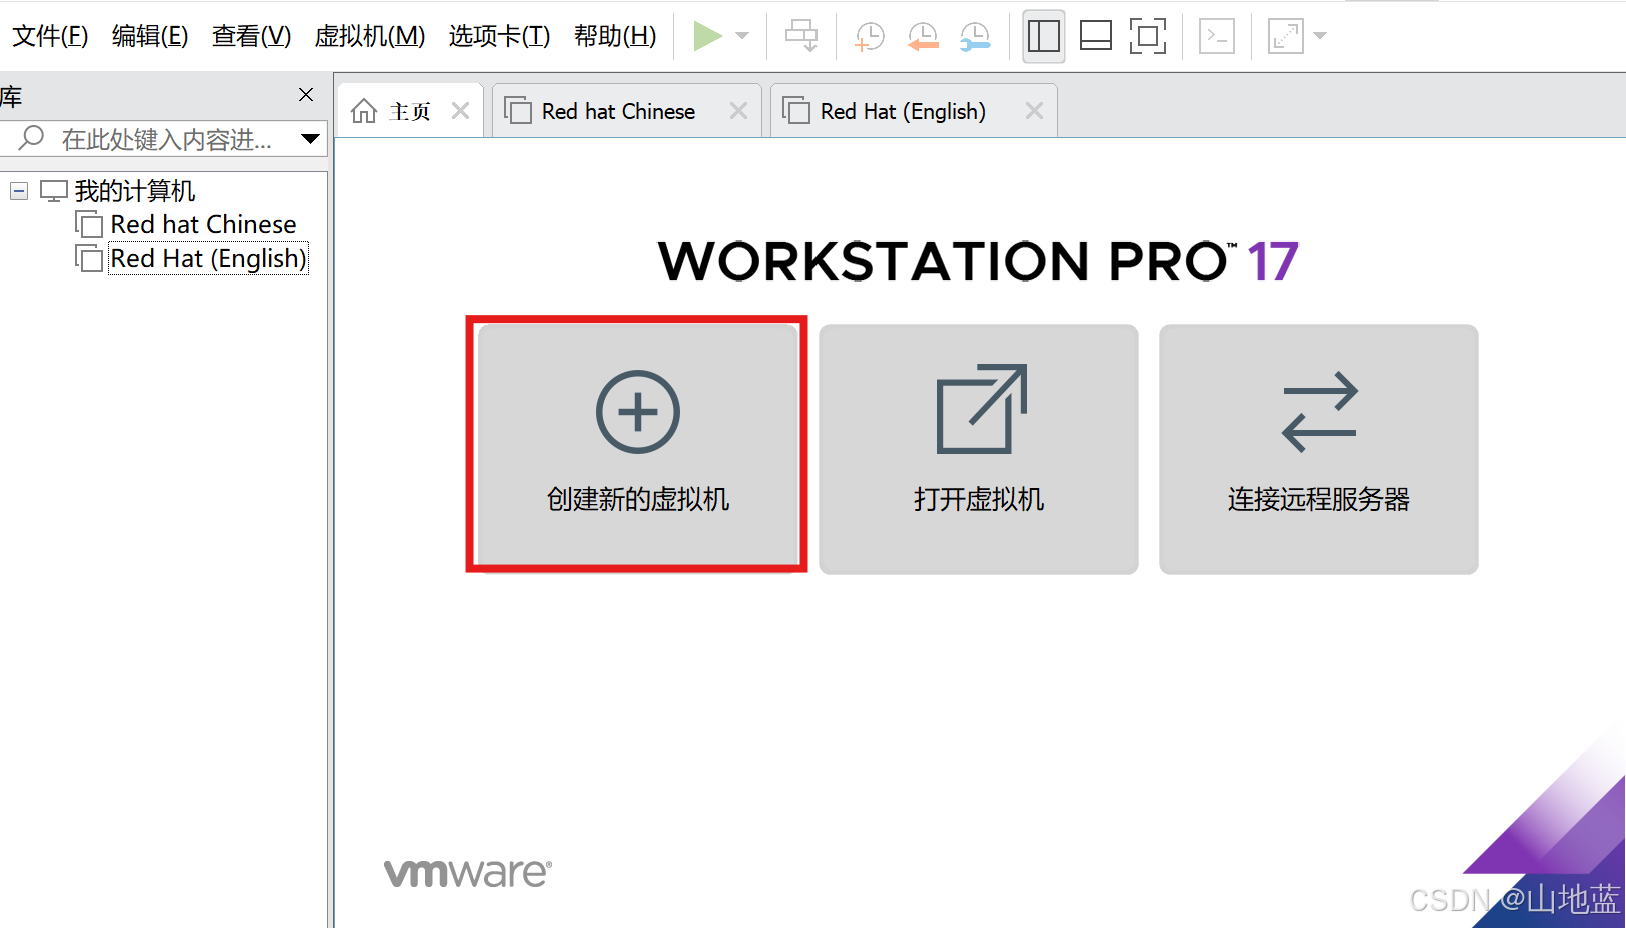Expand the stretch display dropdown arrow

coord(1320,36)
